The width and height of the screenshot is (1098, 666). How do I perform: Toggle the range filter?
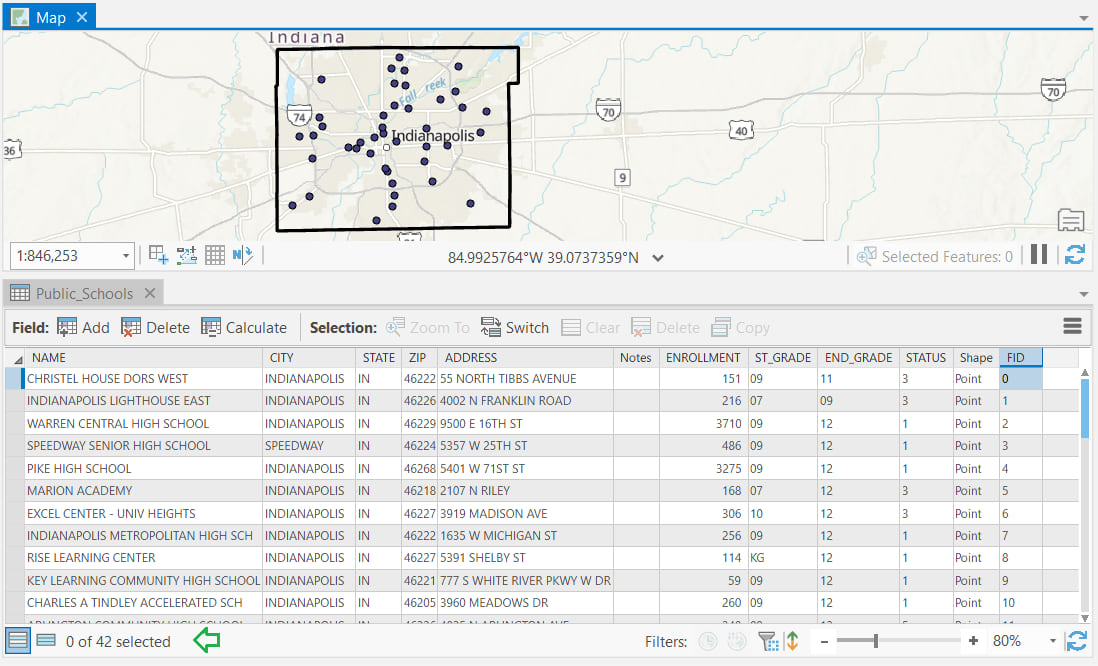click(x=737, y=641)
